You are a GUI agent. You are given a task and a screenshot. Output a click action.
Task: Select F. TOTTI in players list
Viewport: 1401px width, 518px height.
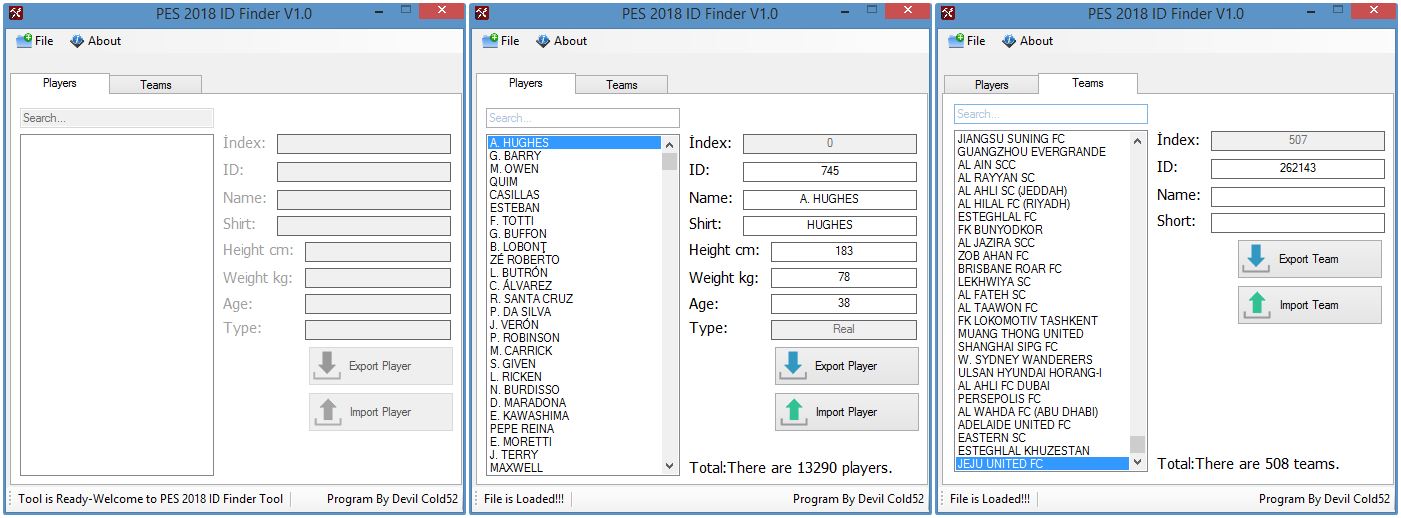(x=574, y=221)
